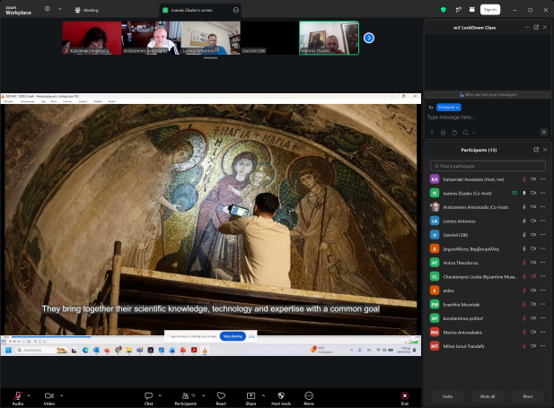
Task: Expand the audio options arrow
Action: click(x=29, y=396)
